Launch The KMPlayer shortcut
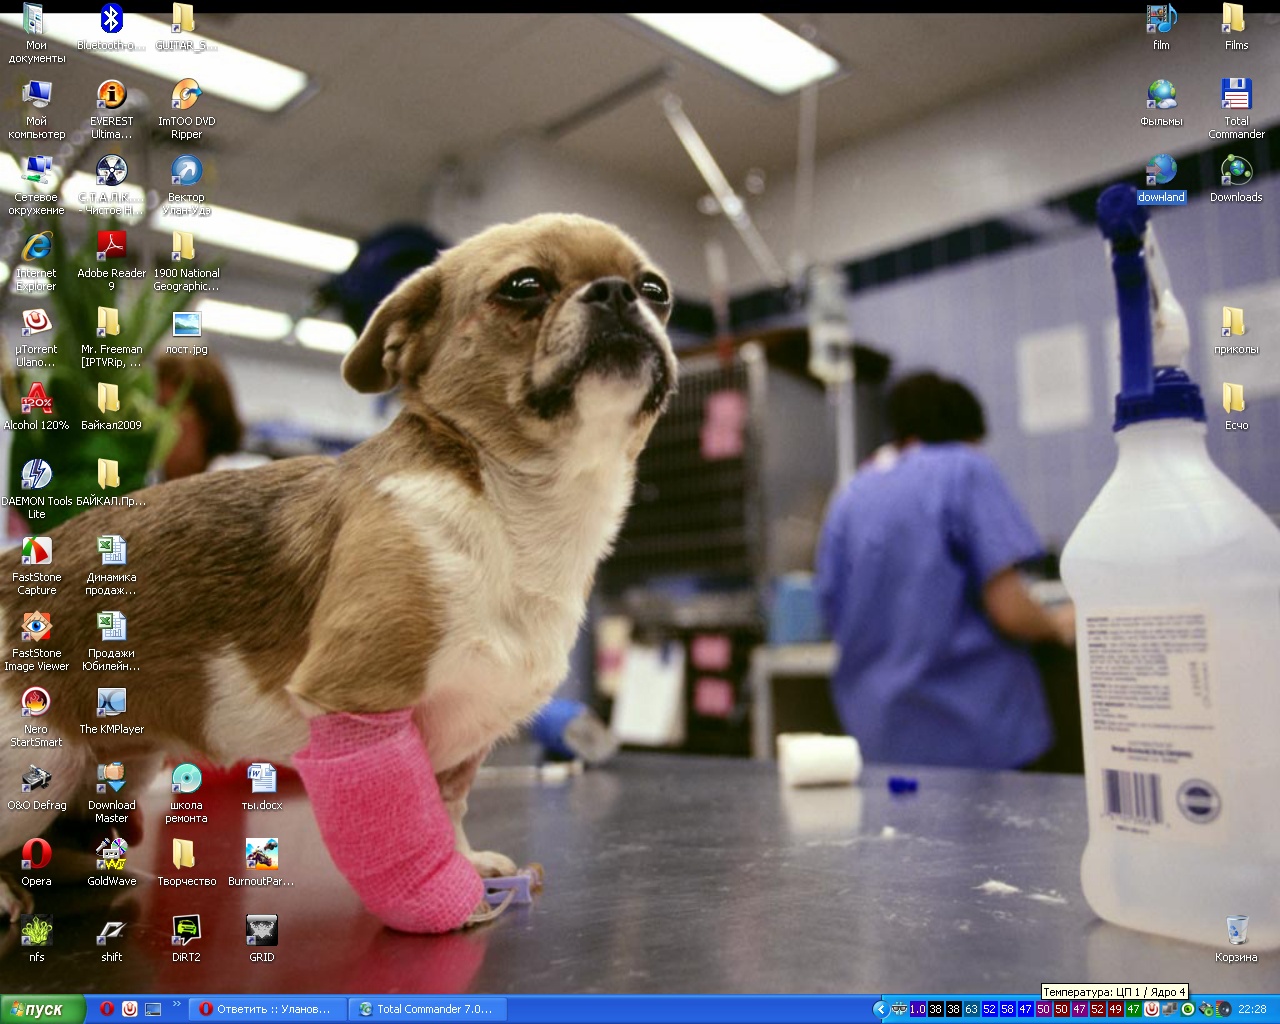The image size is (1280, 1024). pos(111,711)
